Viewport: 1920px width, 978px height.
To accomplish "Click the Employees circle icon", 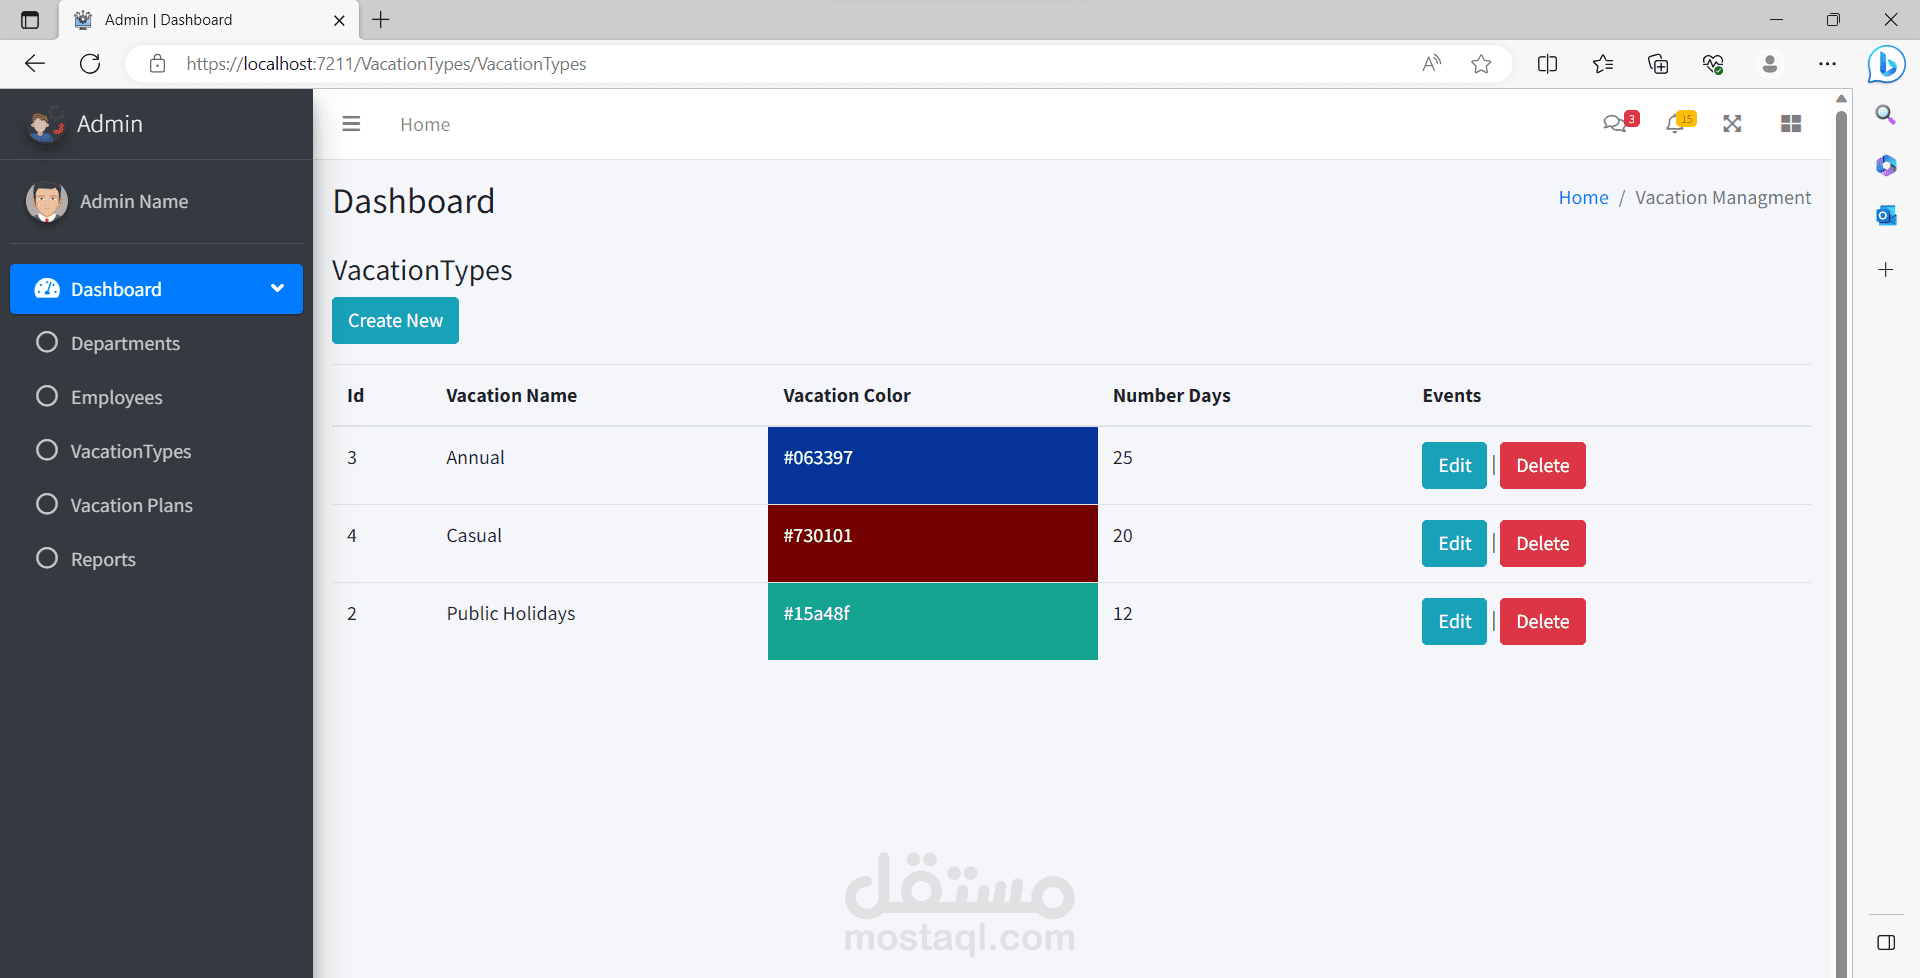I will (47, 396).
